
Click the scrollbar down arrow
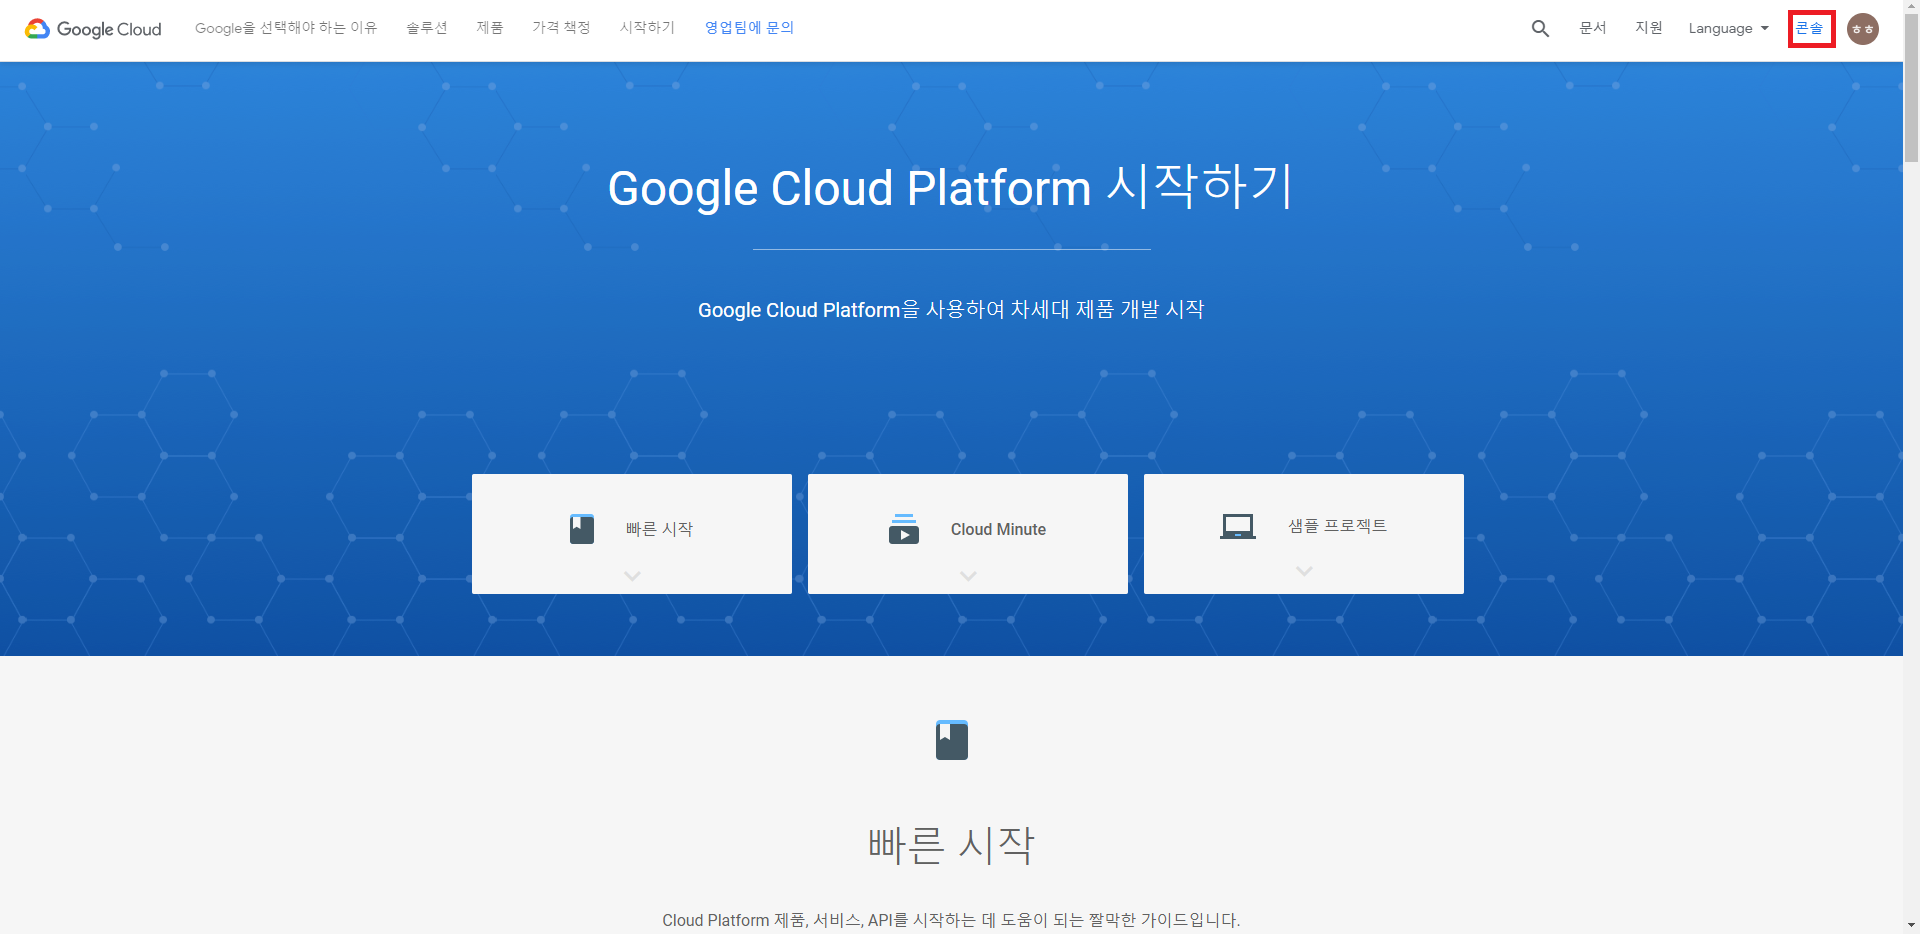tap(1911, 926)
